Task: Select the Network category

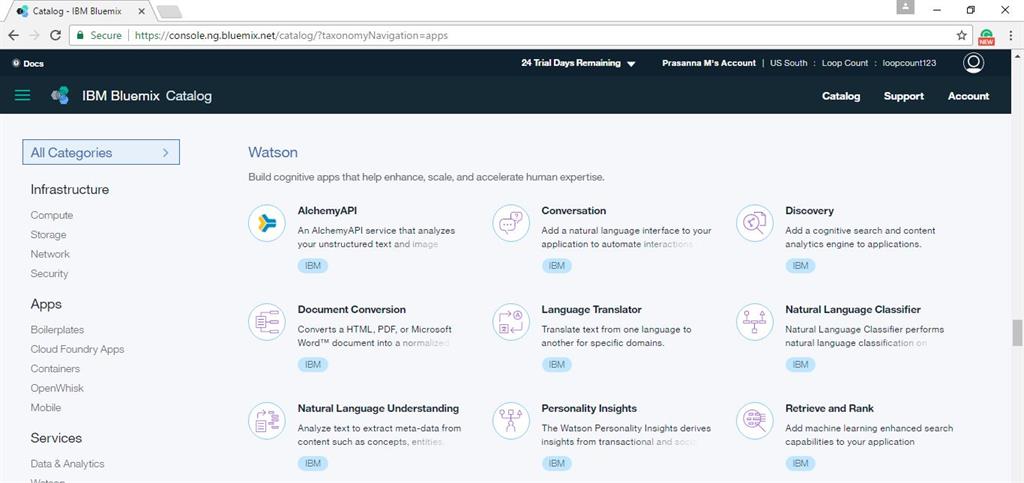Action: (50, 254)
